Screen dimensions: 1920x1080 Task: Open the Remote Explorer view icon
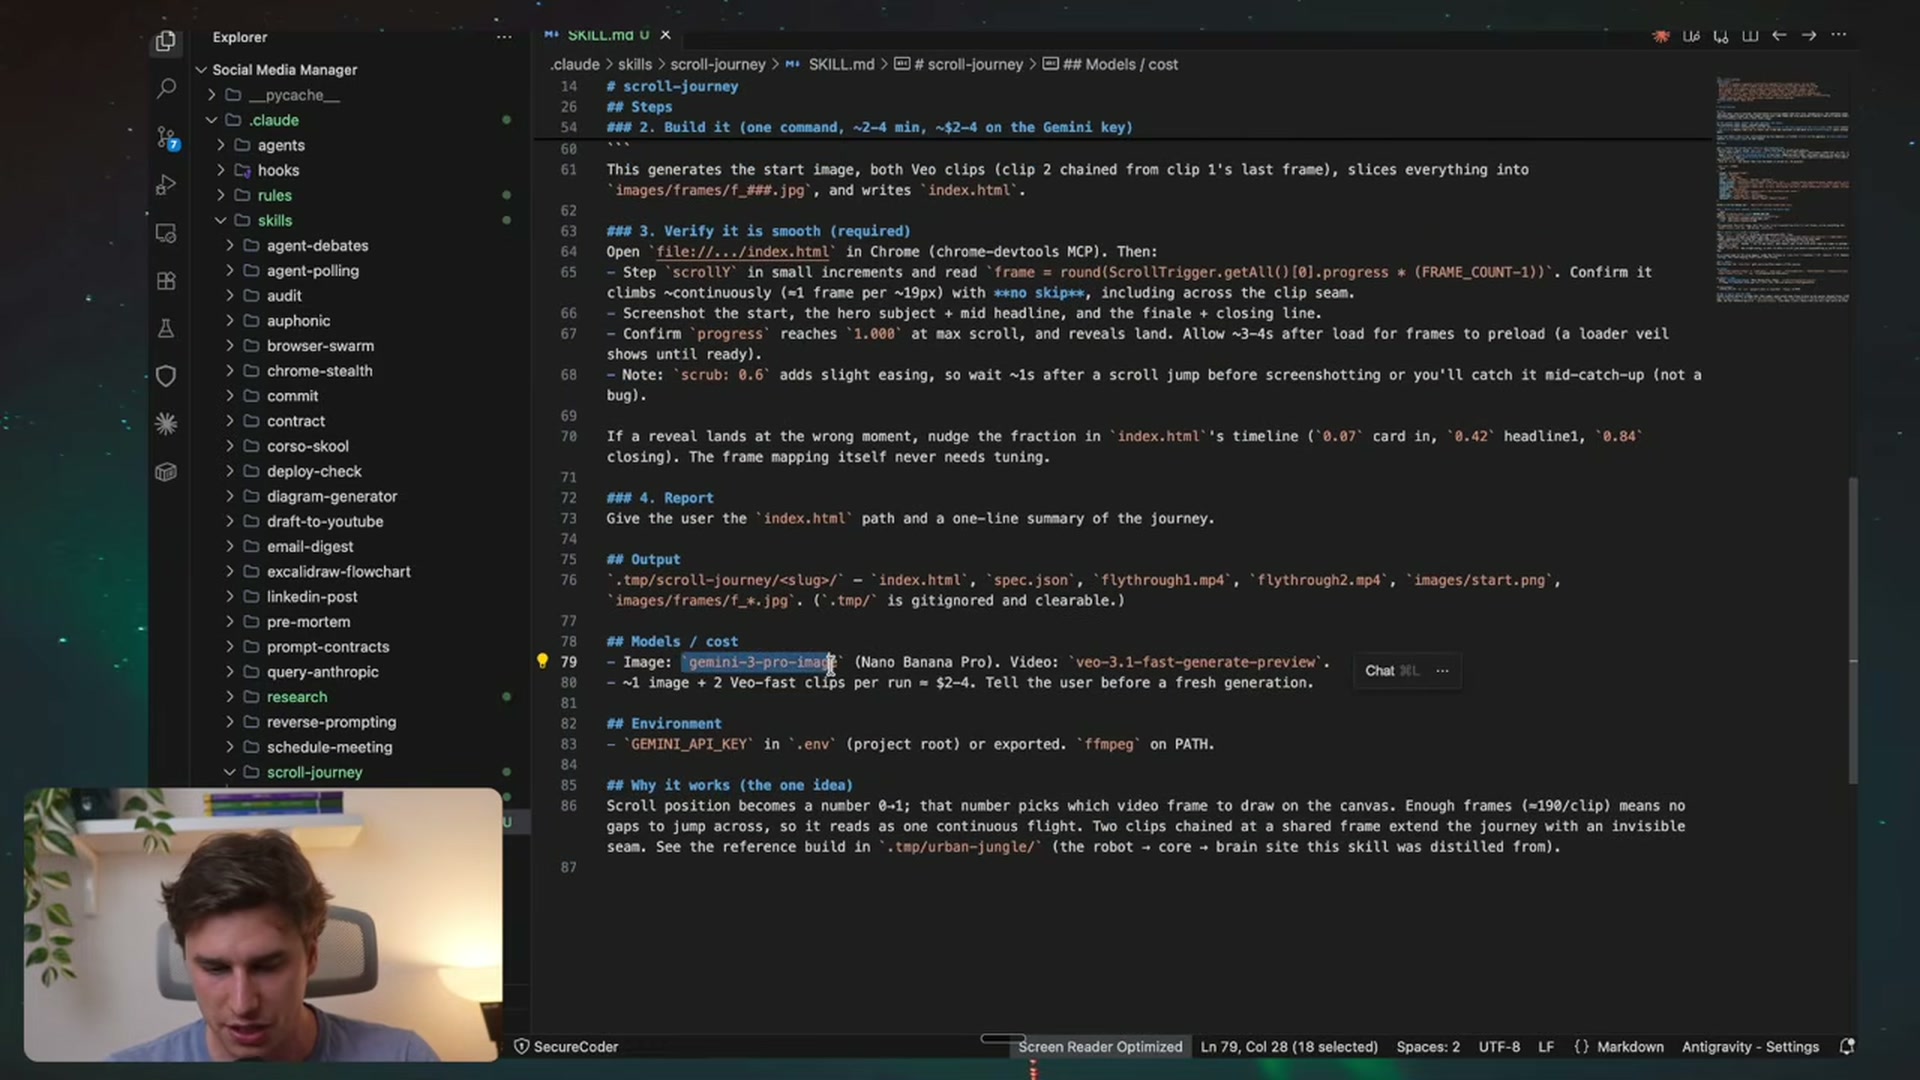(x=166, y=233)
